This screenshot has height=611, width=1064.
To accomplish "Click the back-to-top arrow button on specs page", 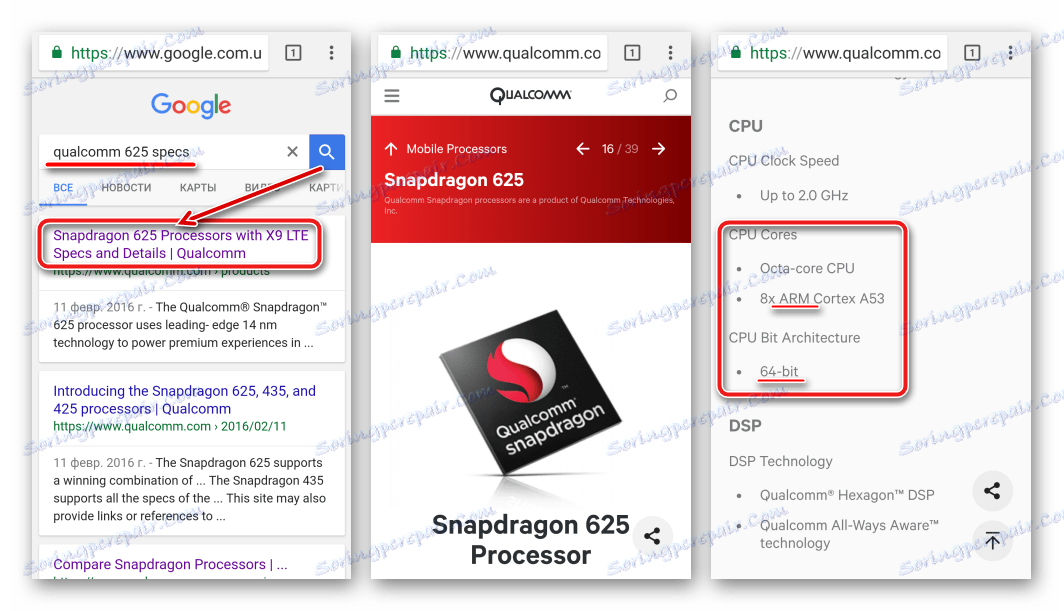I will [x=992, y=541].
